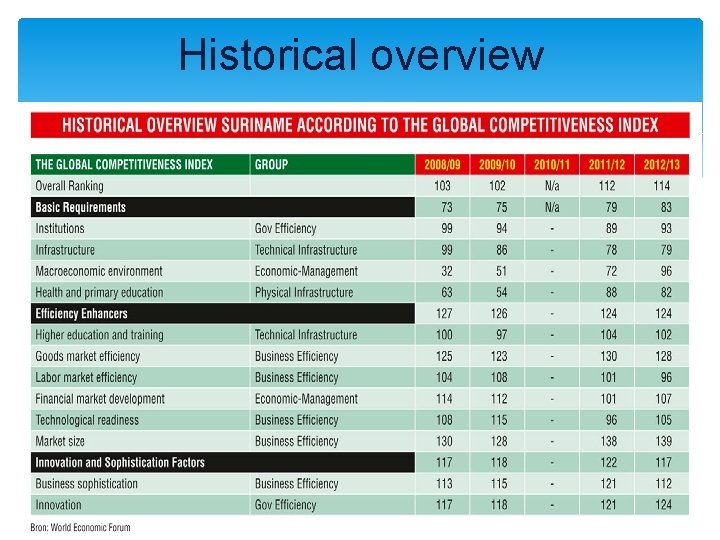Click Efficiency Enhancers 2008/09 value 127
This screenshot has width=720, height=540.
click(x=444, y=314)
